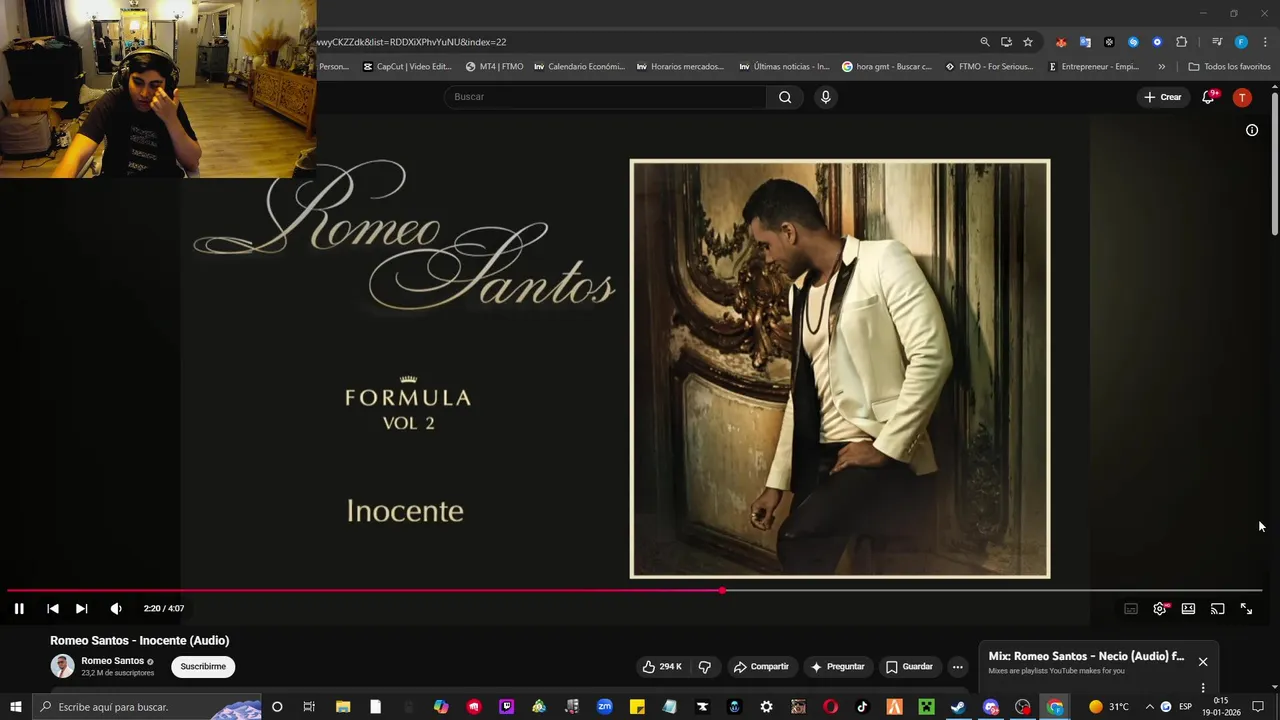Open Mix playlist options three dots

(1203, 688)
